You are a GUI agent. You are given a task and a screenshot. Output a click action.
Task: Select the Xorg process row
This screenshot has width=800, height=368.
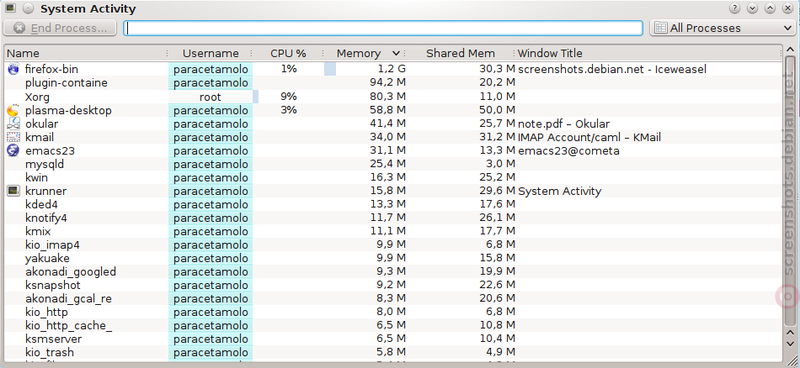pos(393,96)
